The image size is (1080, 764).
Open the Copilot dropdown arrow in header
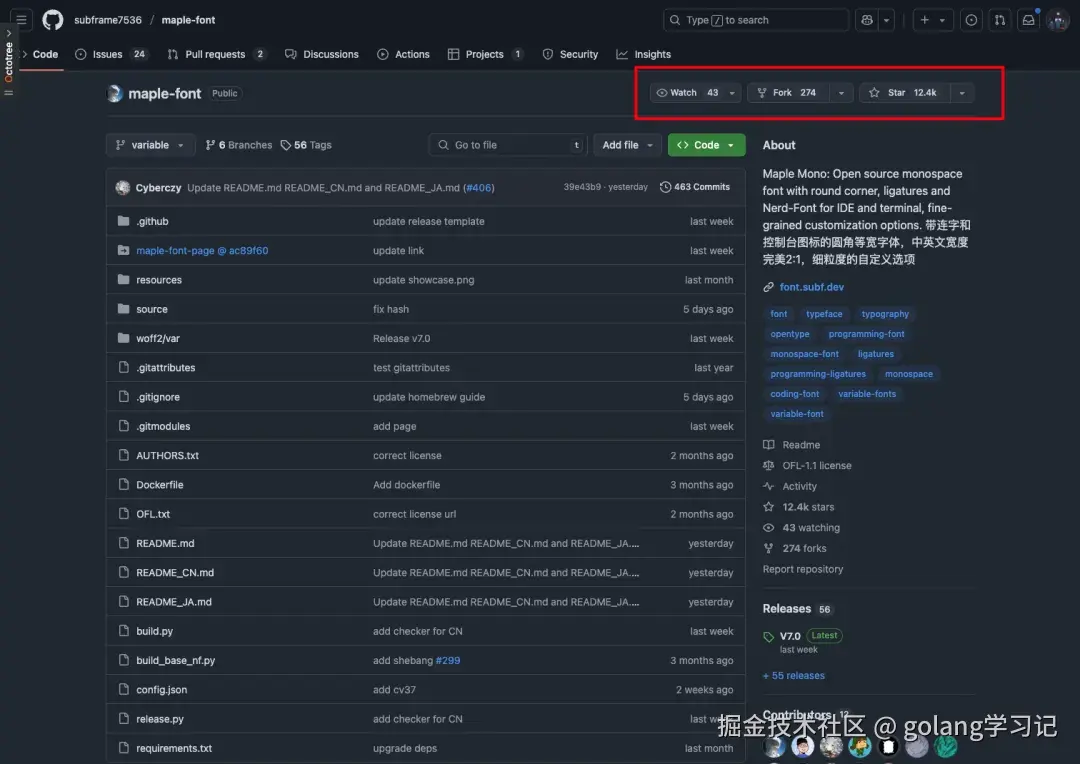[x=886, y=20]
